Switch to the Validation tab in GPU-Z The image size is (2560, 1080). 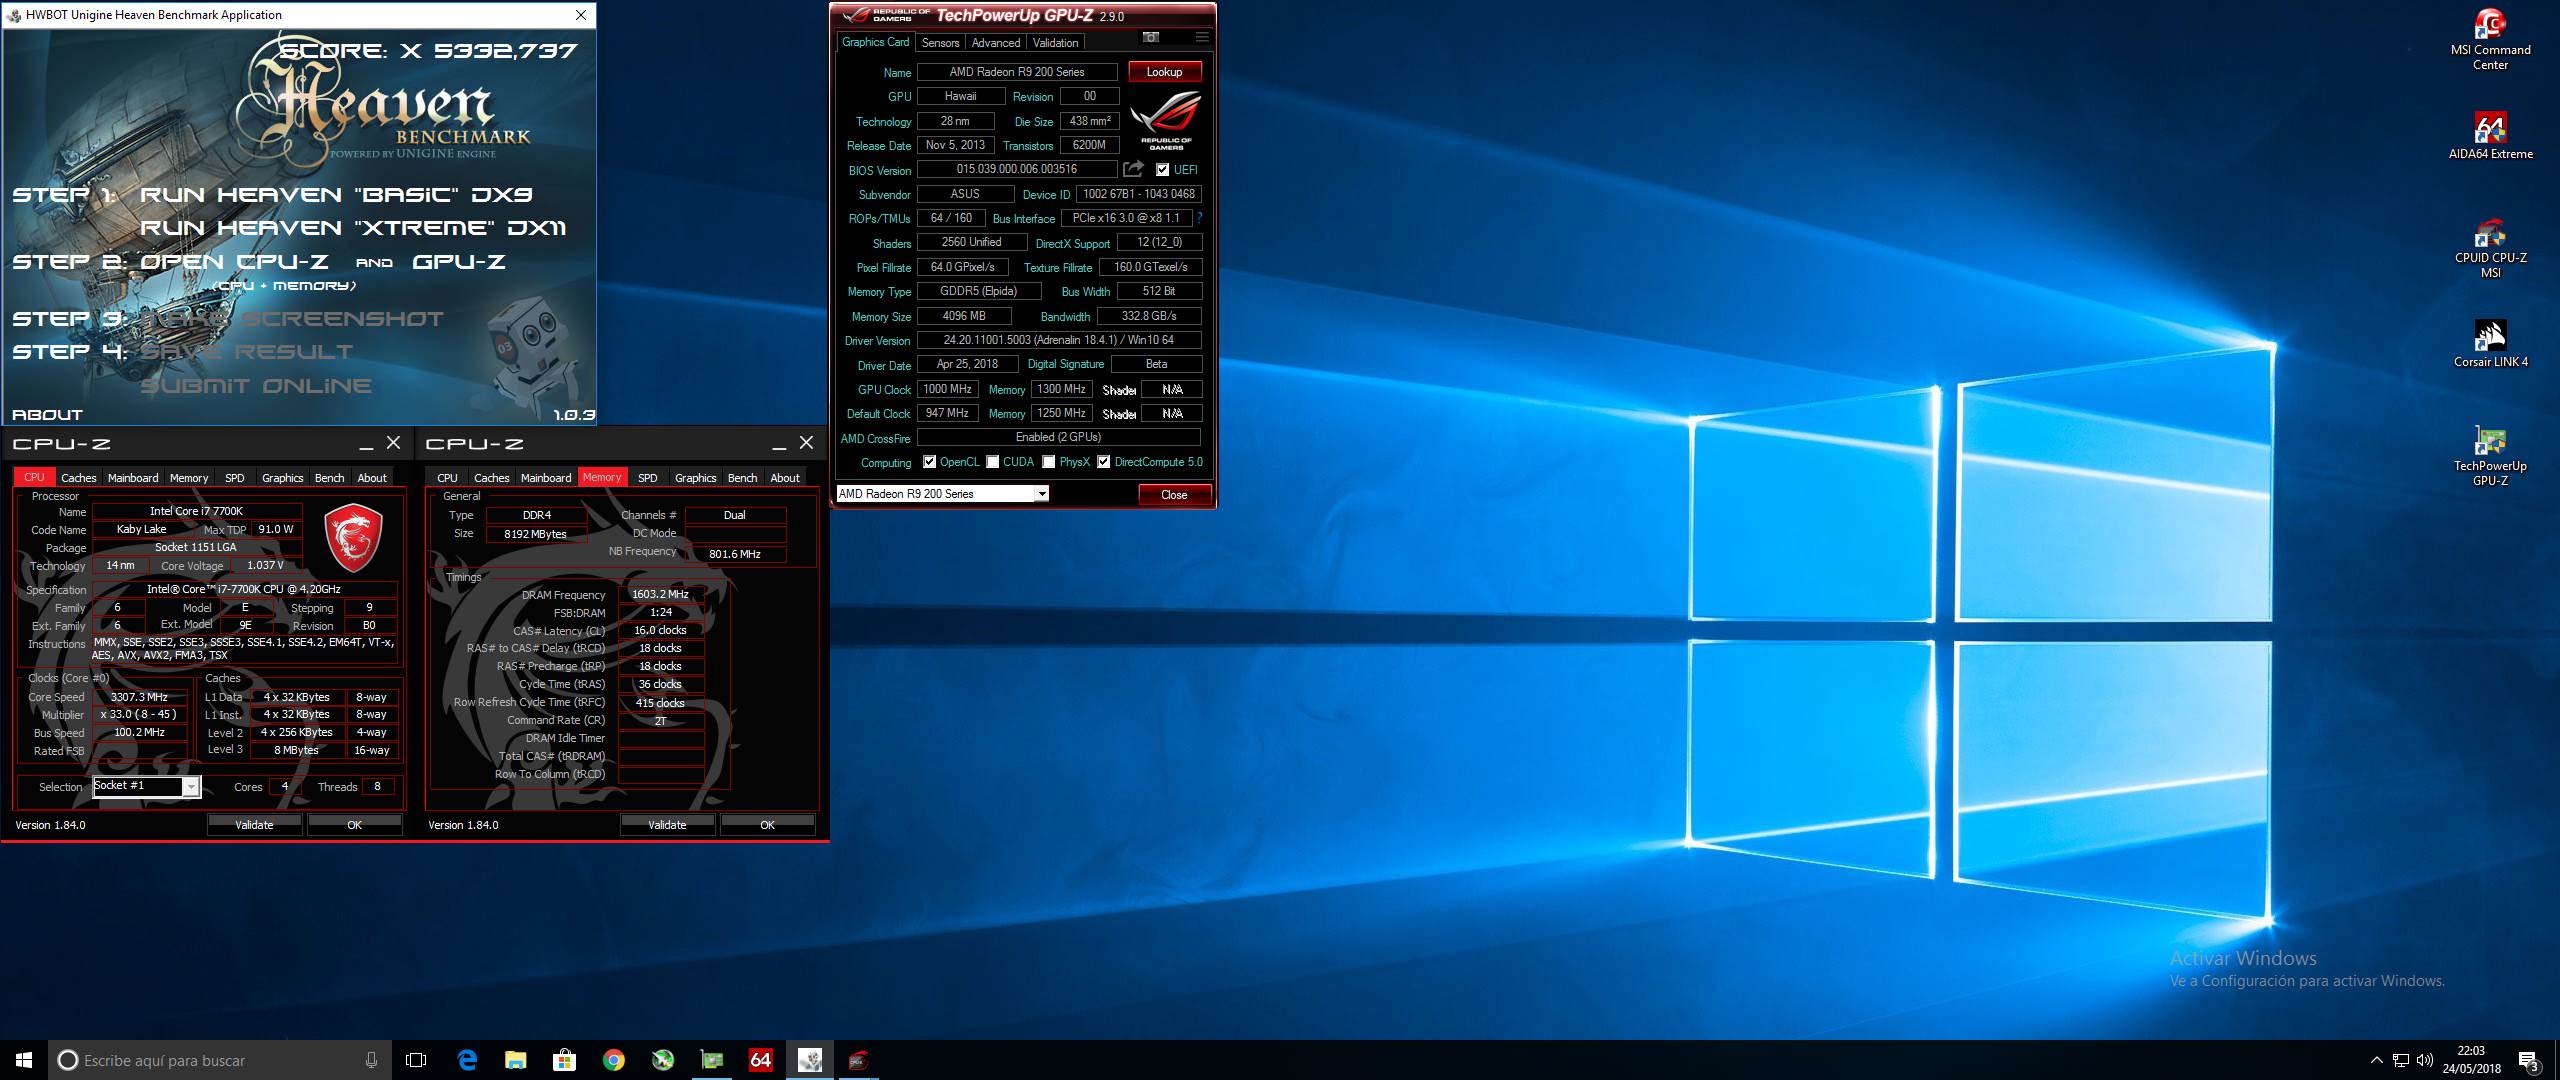[x=1055, y=43]
